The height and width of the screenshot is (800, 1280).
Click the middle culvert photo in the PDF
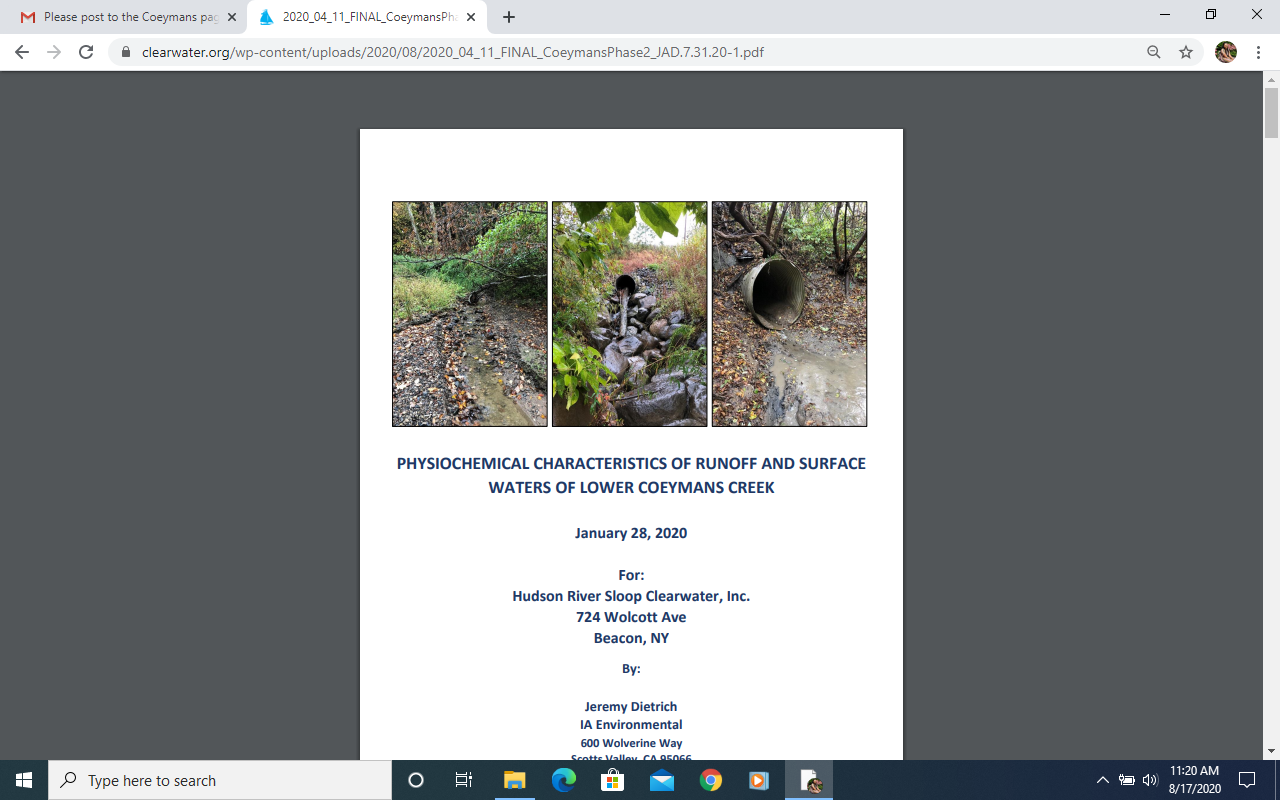(629, 314)
